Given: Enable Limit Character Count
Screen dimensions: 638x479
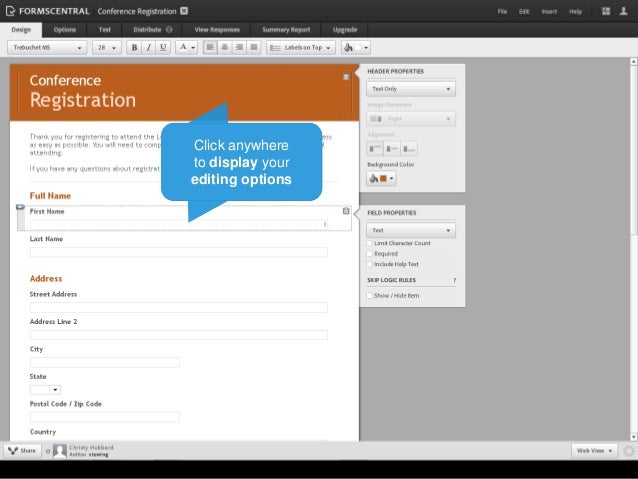Looking at the screenshot, I should tap(369, 243).
